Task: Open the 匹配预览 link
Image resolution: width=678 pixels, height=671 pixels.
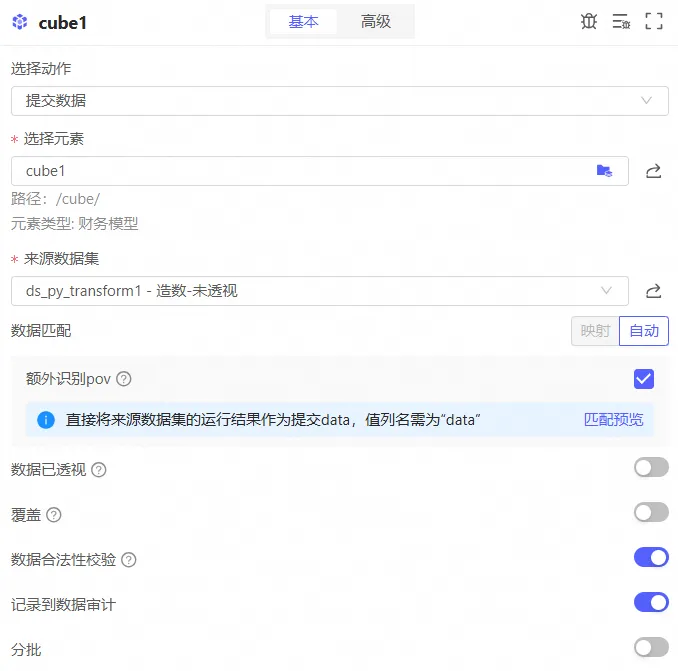Action: (x=613, y=420)
